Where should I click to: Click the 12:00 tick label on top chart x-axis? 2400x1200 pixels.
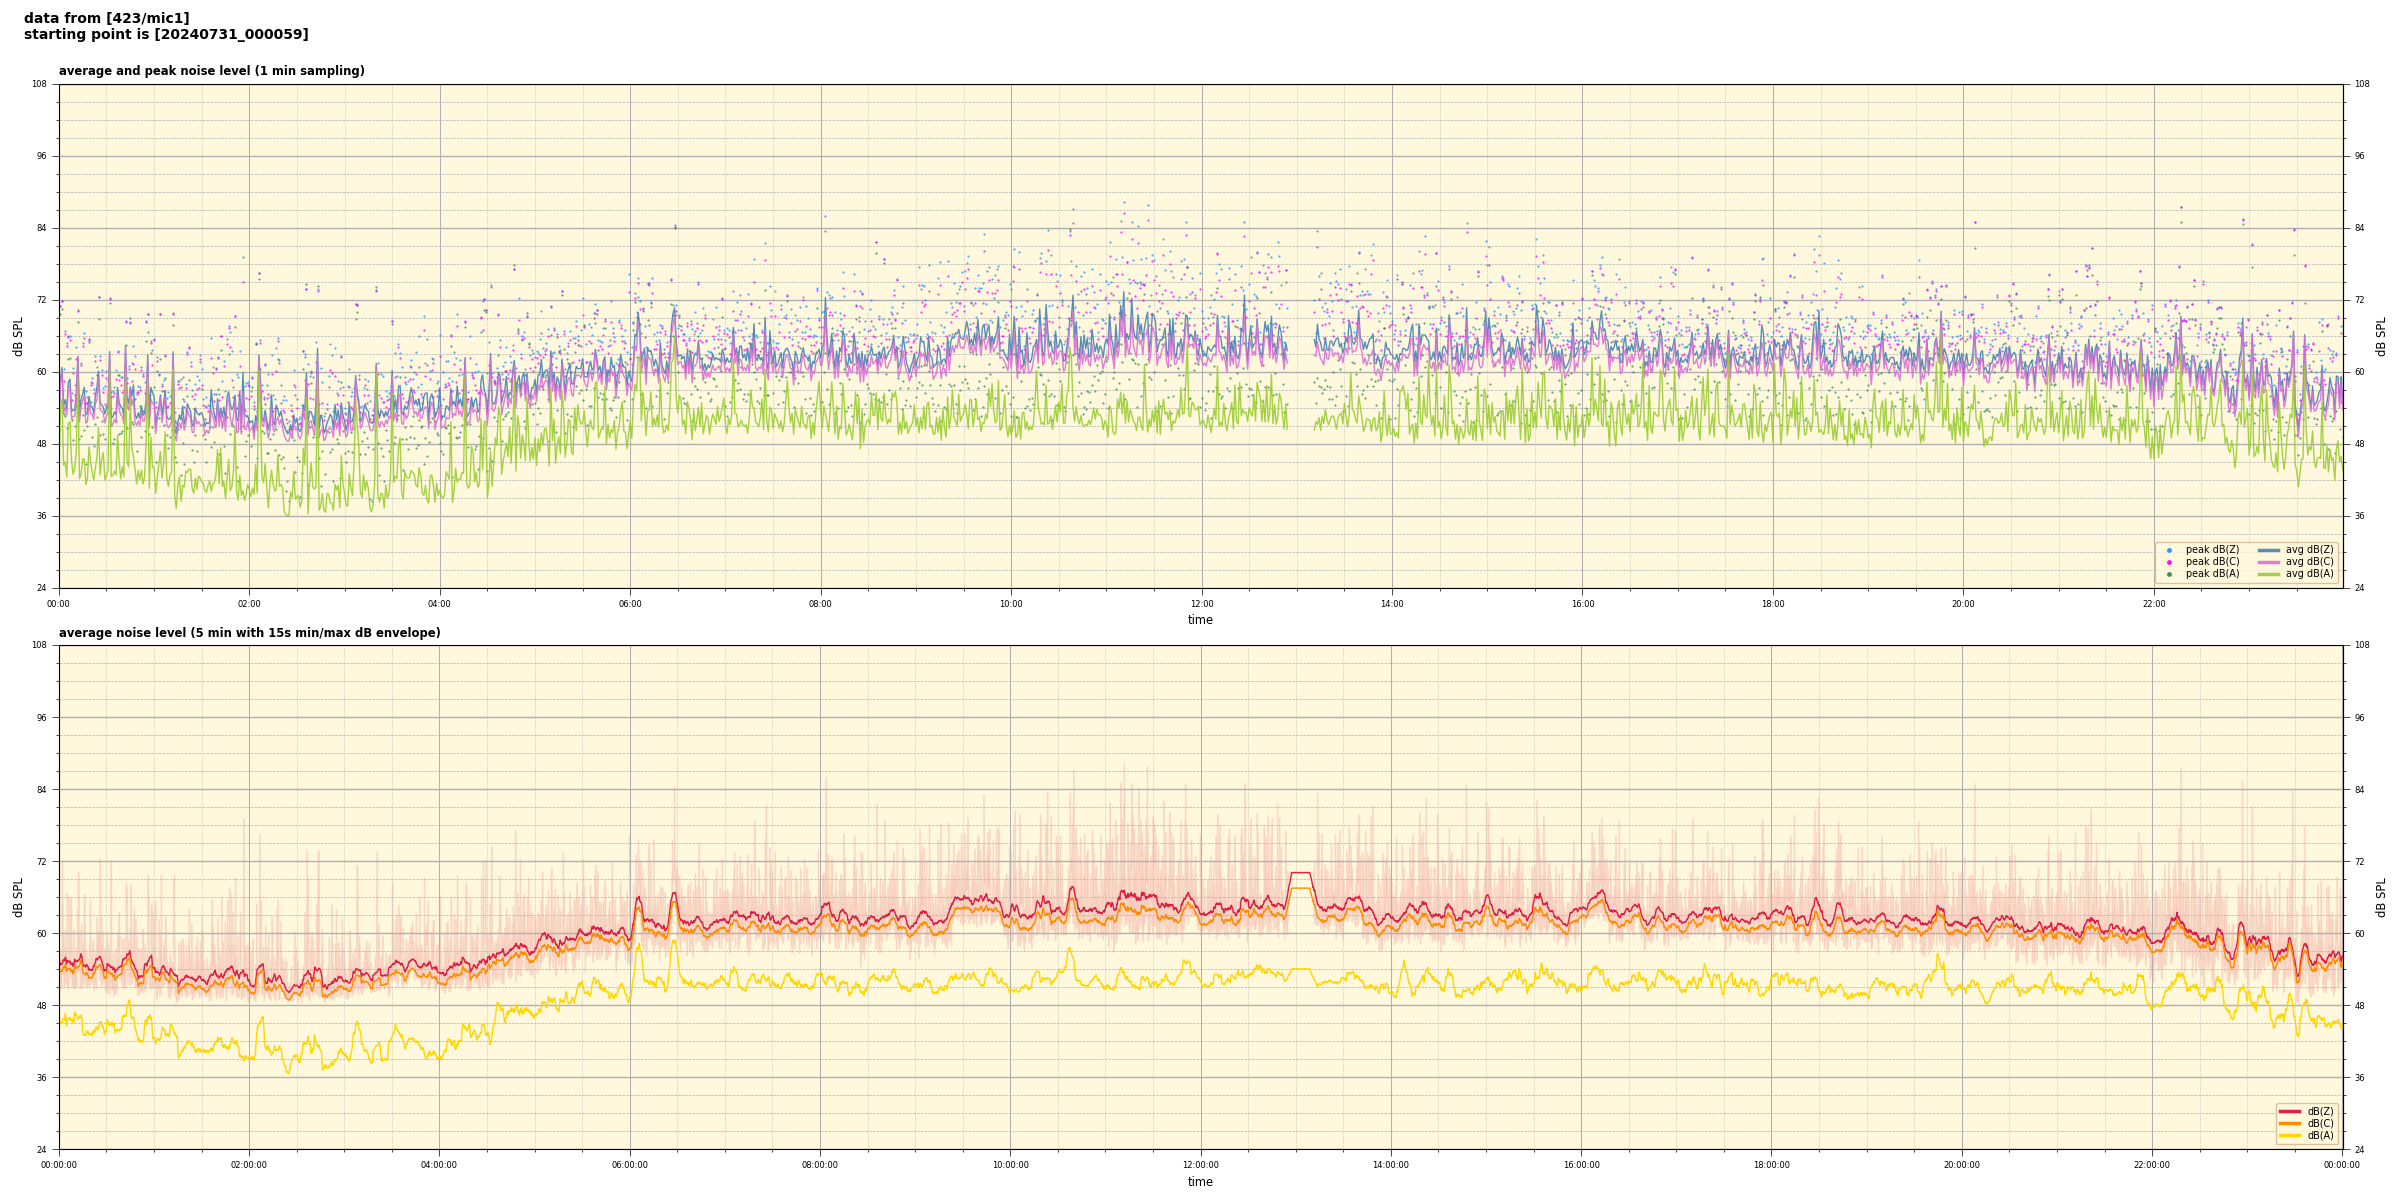tap(1201, 604)
